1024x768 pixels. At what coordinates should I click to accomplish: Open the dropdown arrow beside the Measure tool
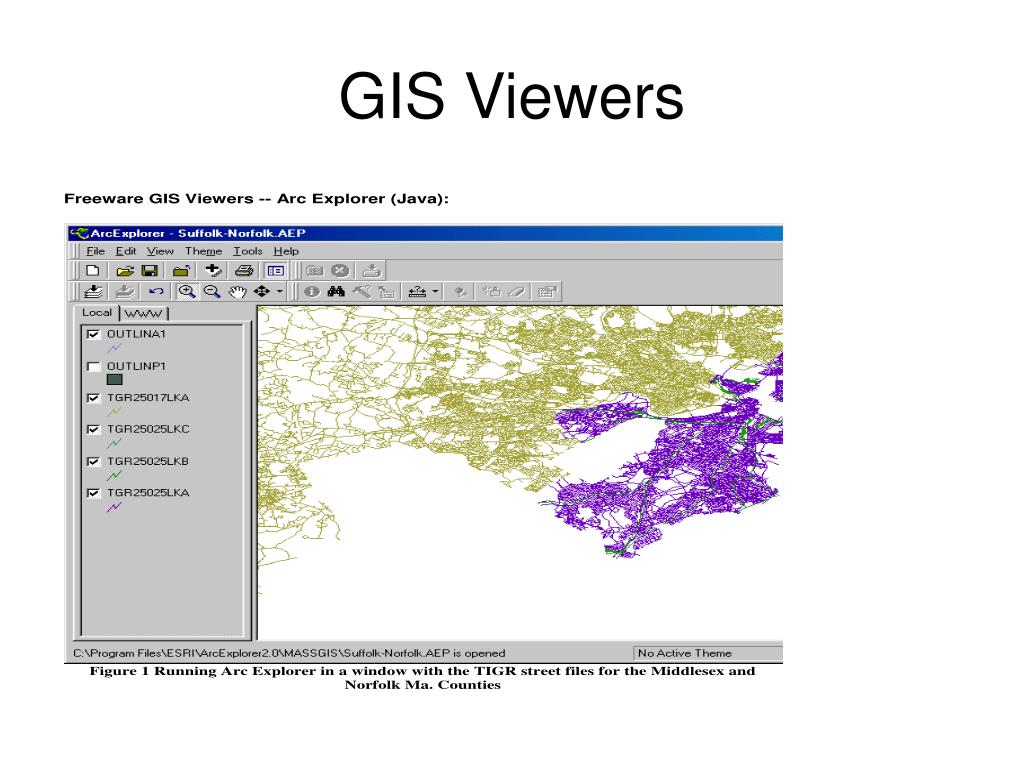[x=436, y=291]
